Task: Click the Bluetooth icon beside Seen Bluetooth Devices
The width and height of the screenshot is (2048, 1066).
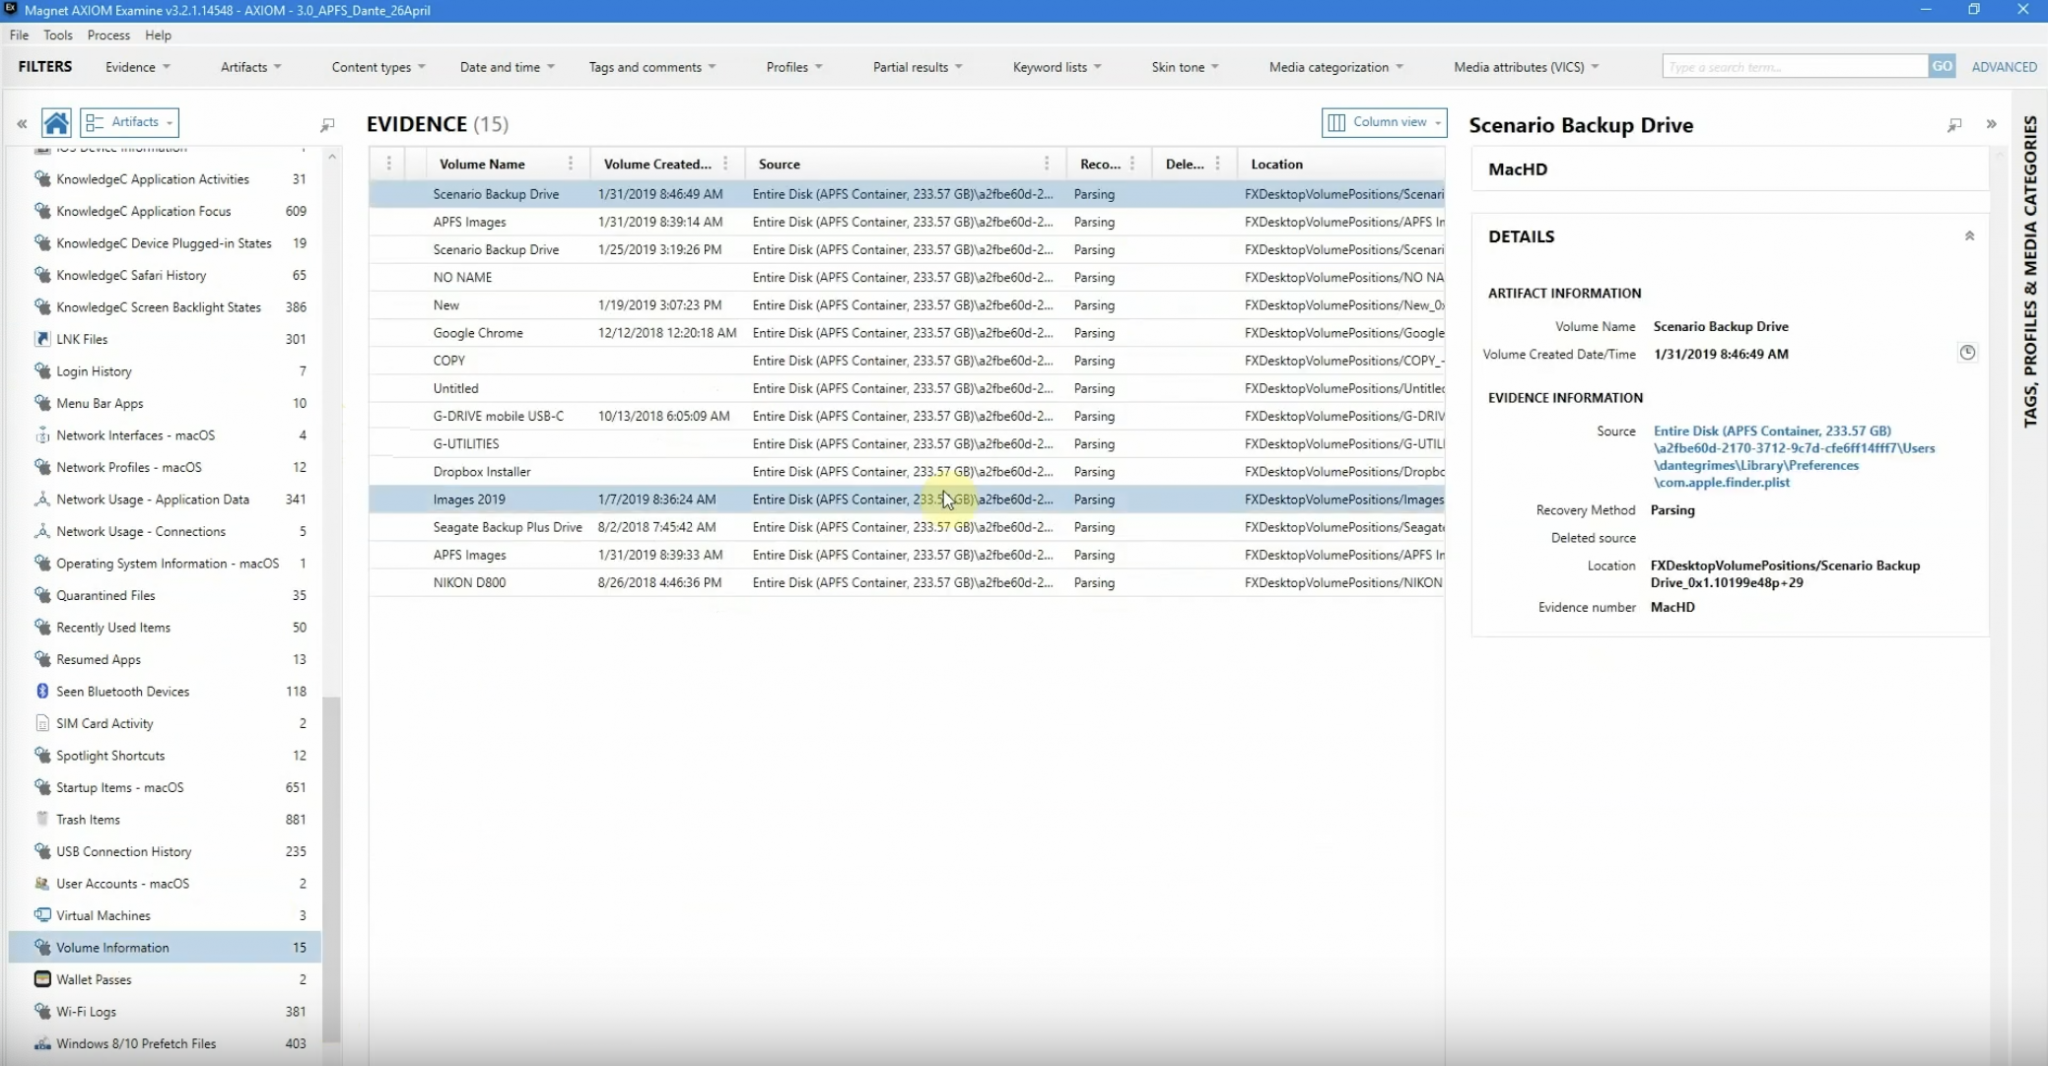Action: [x=41, y=690]
